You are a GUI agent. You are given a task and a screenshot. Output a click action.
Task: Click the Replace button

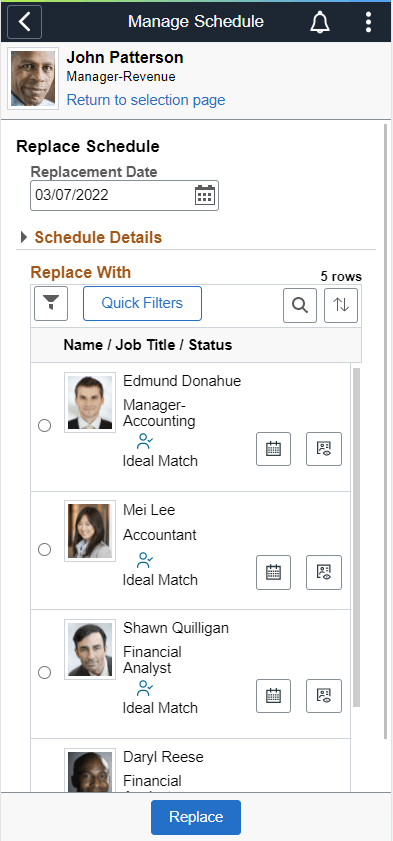(196, 817)
